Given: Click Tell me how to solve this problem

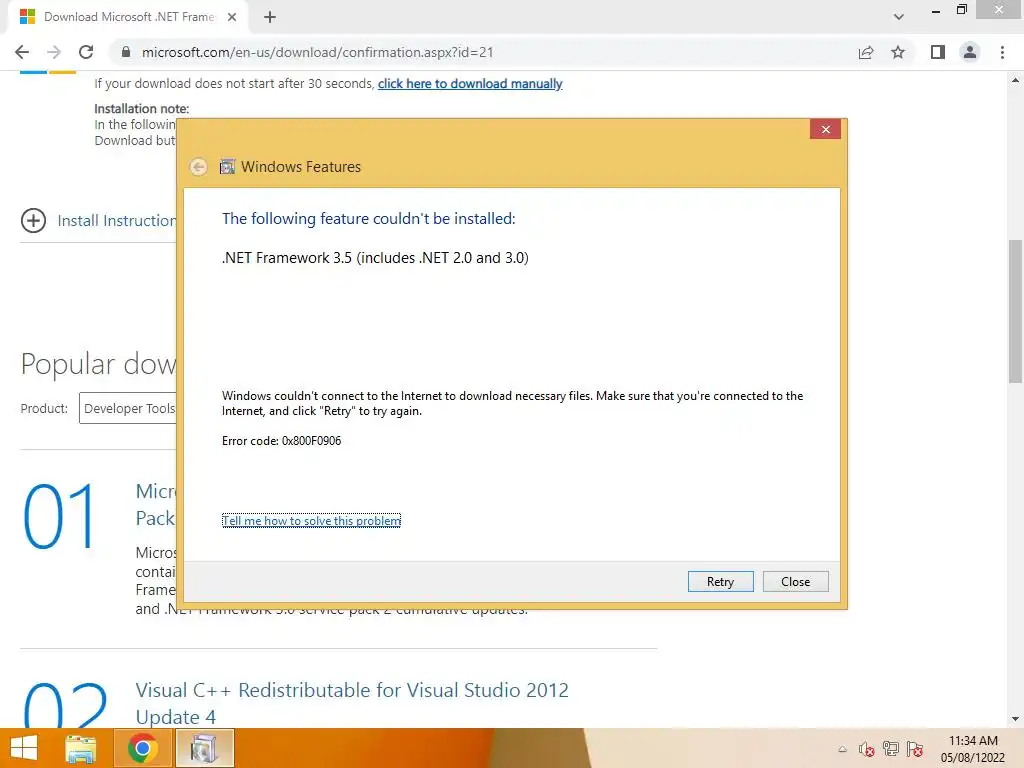Looking at the screenshot, I should tap(312, 520).
